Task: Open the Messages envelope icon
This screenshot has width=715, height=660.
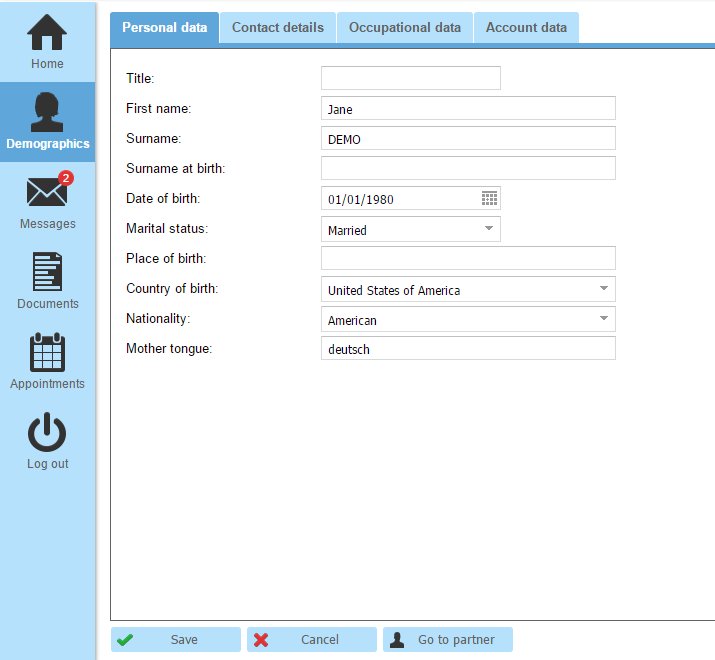Action: 47,192
